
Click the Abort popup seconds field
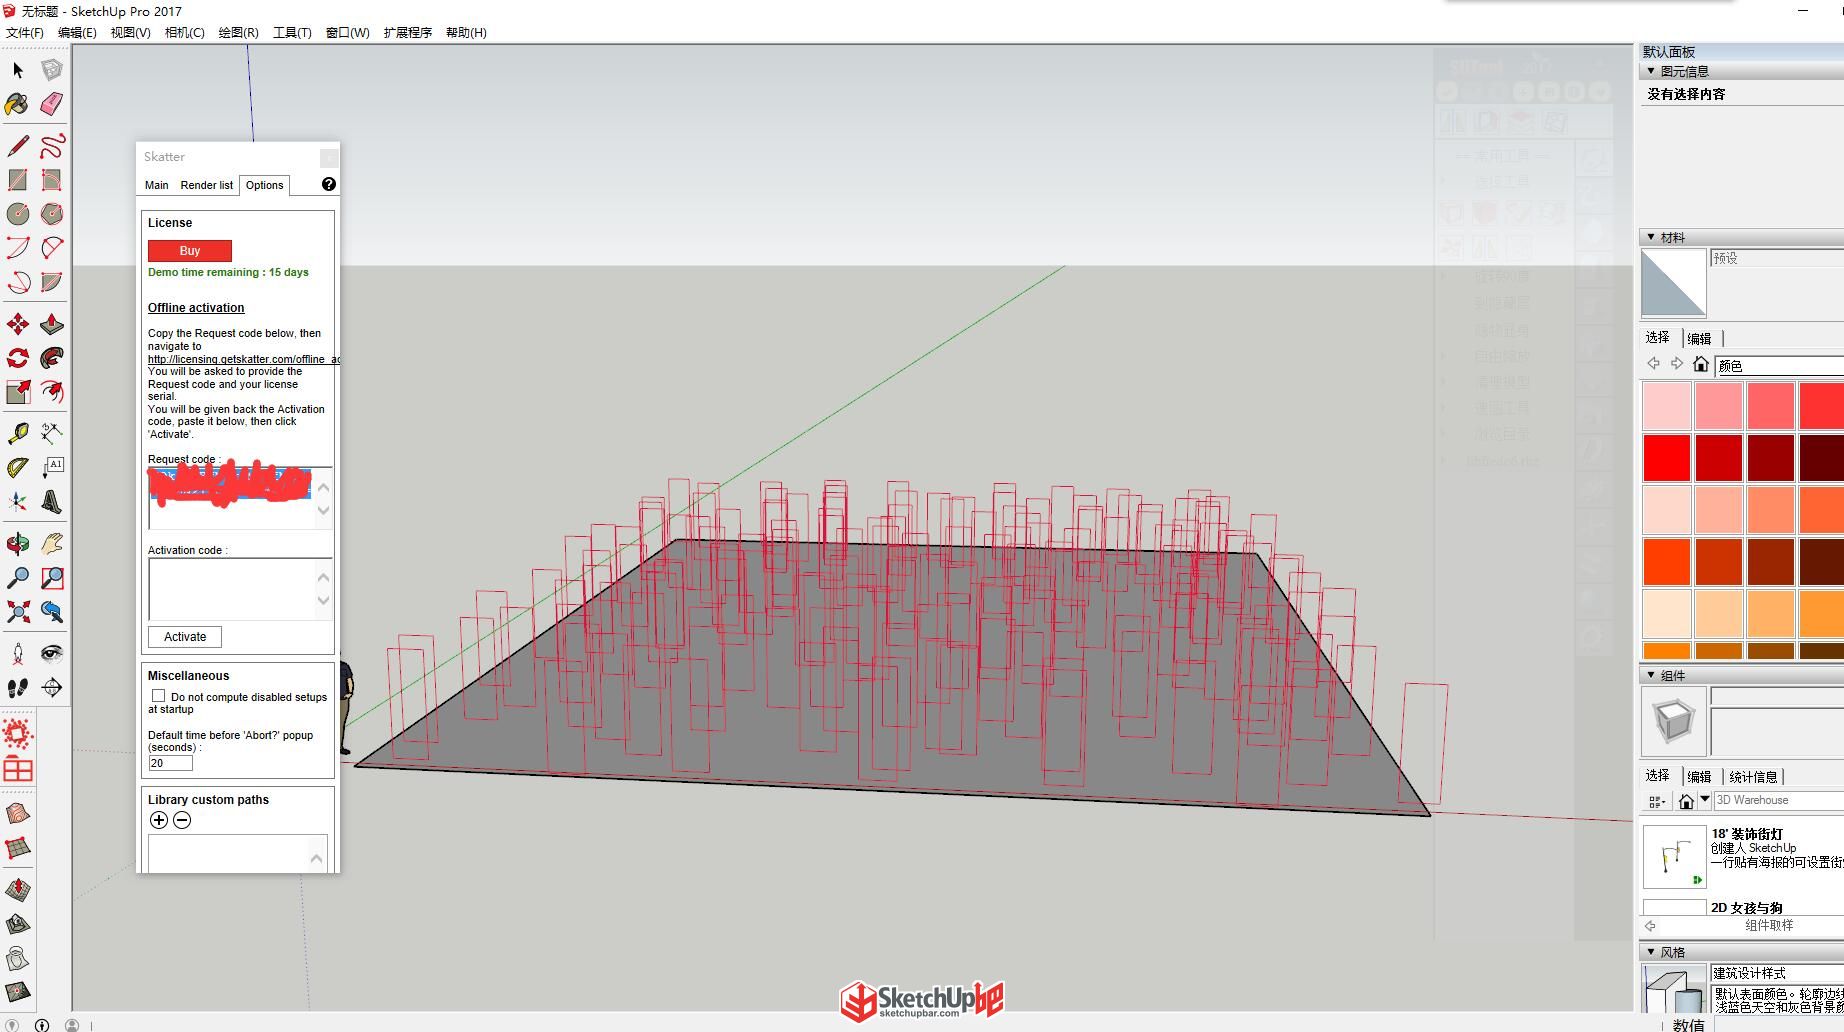pyautogui.click(x=170, y=763)
